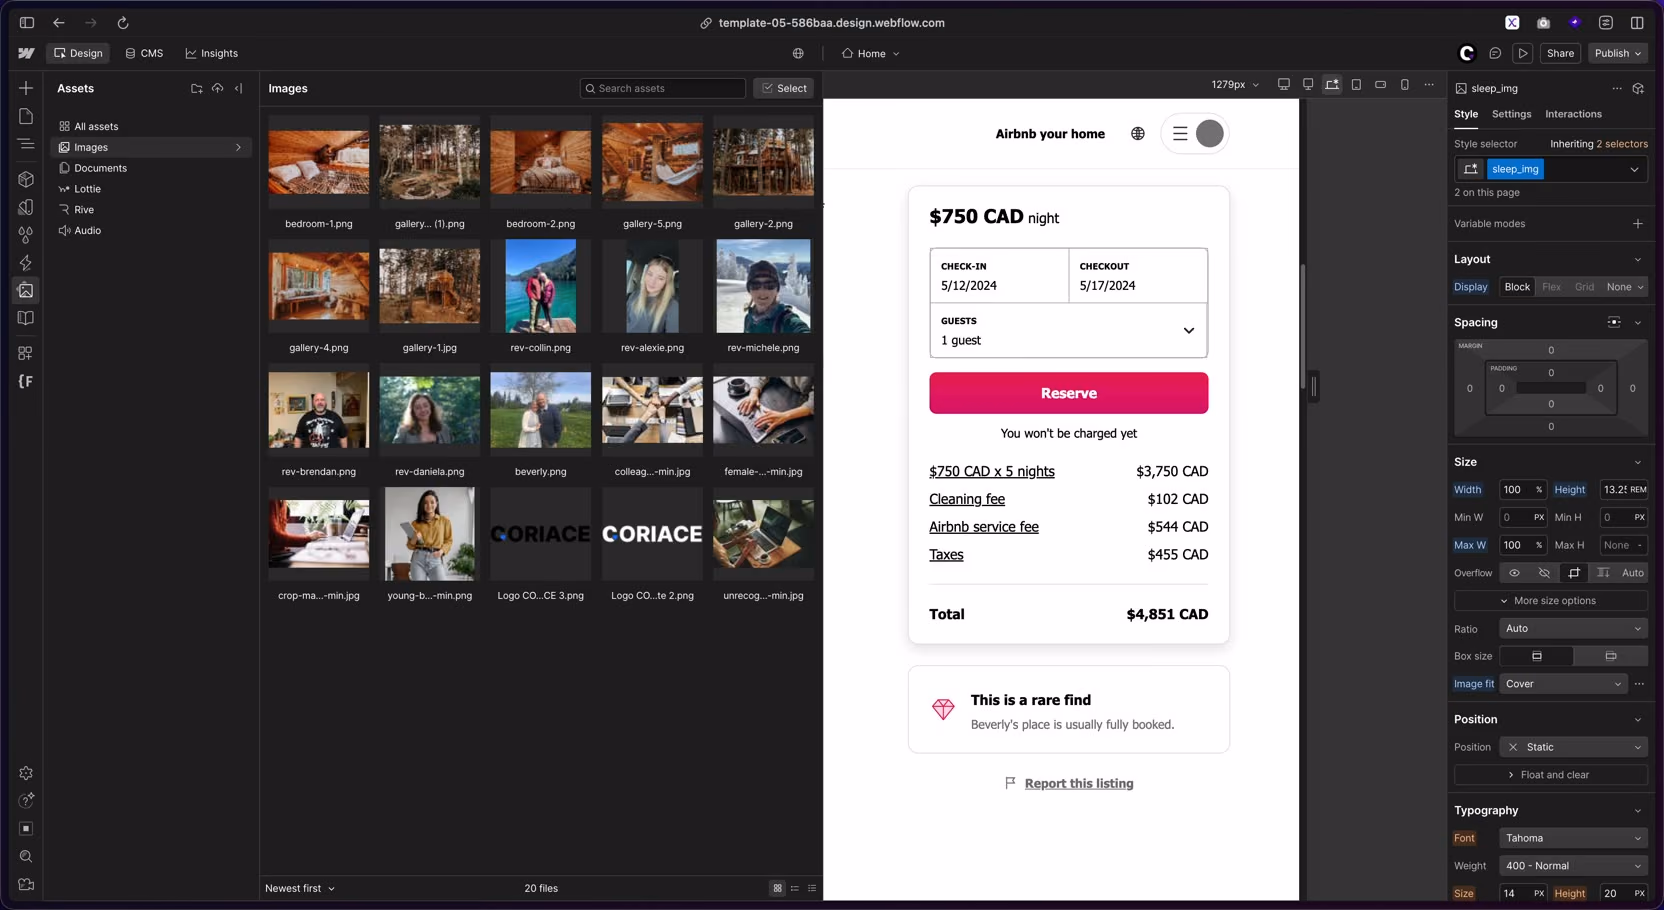This screenshot has height=910, width=1664.
Task: Open the Variables panel icon
Action: pyautogui.click(x=26, y=207)
